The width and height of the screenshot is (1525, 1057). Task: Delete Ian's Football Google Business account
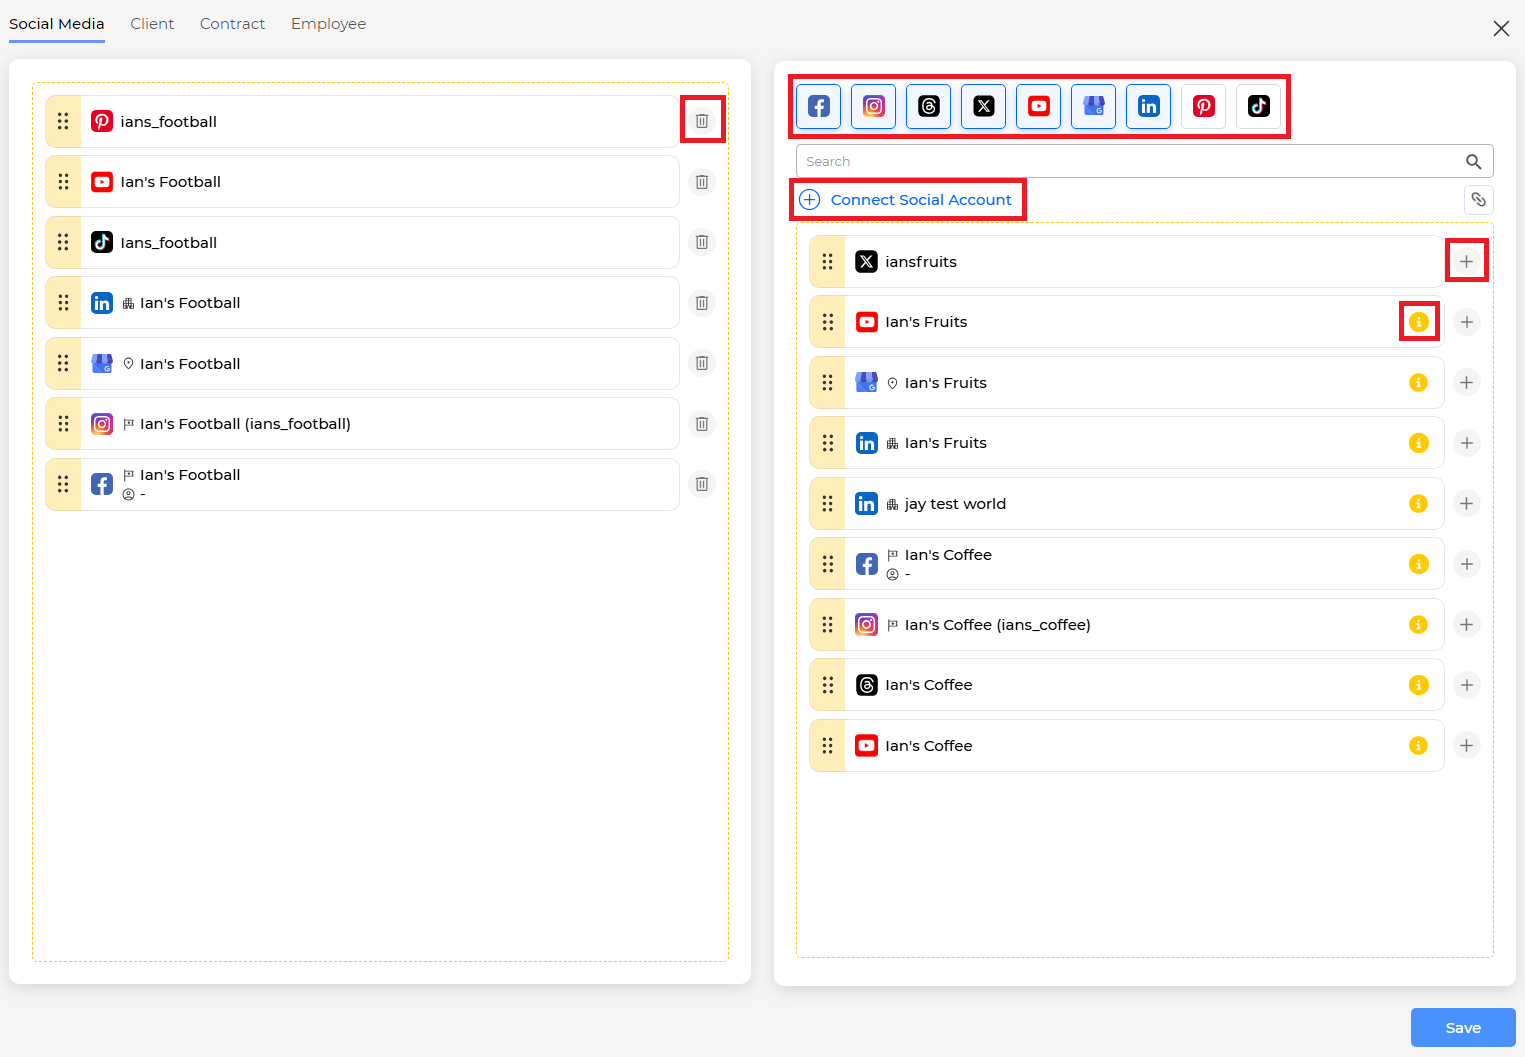click(702, 363)
